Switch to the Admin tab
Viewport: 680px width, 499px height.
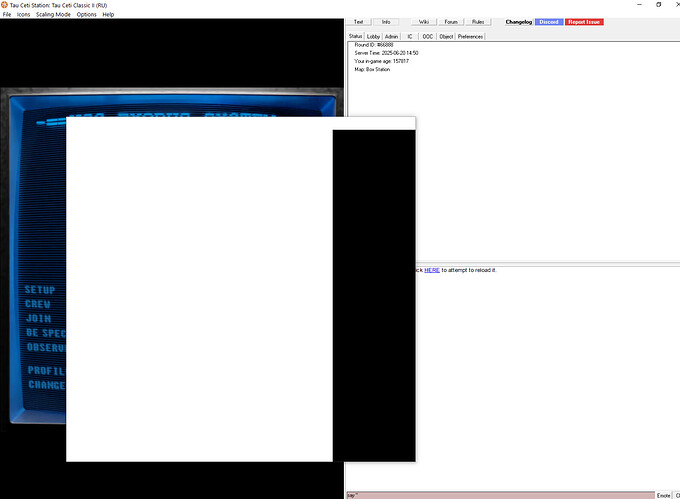(x=391, y=36)
